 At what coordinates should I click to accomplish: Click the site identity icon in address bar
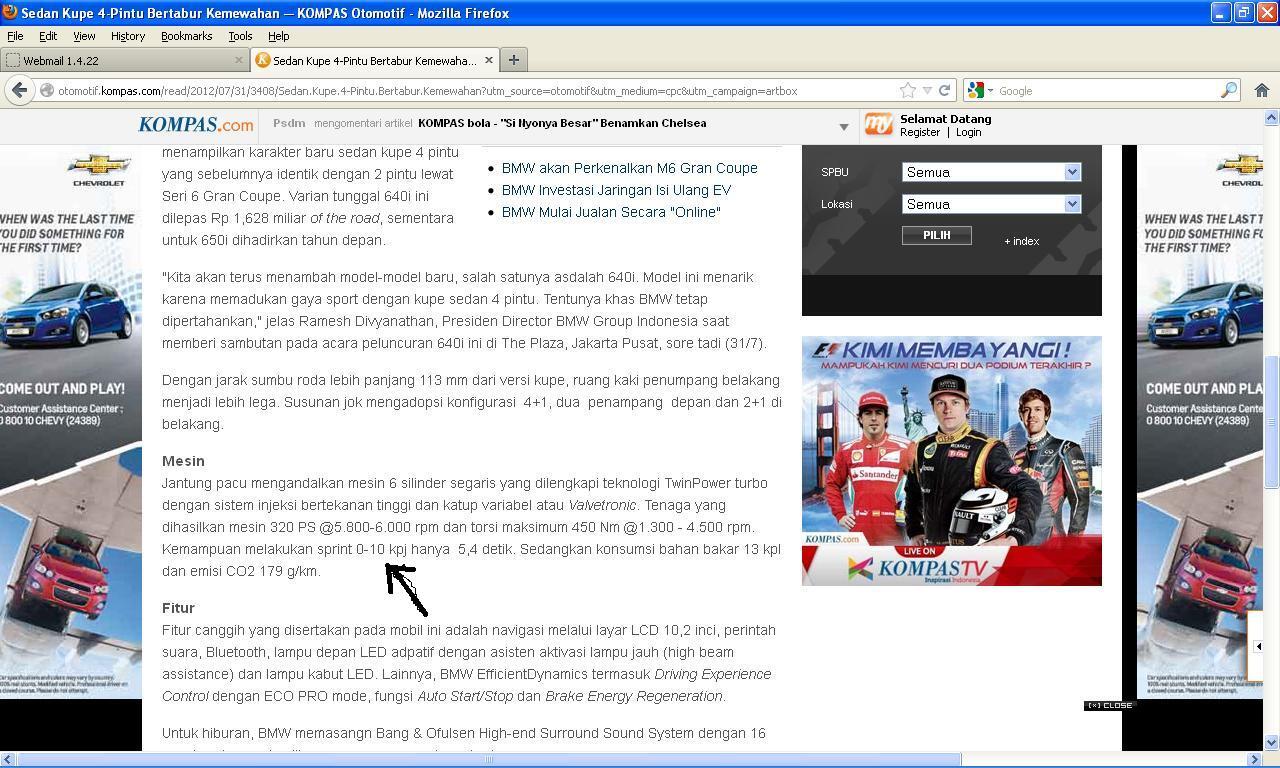tap(46, 90)
